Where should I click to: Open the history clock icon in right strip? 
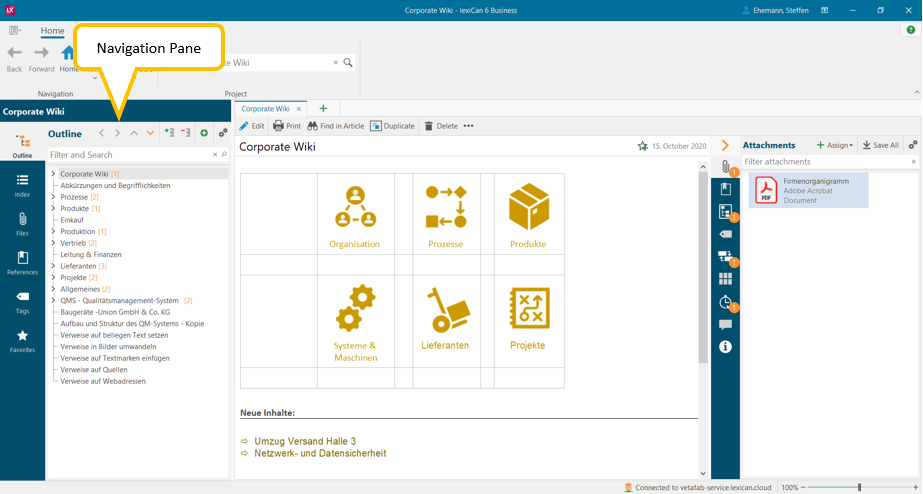click(x=726, y=302)
